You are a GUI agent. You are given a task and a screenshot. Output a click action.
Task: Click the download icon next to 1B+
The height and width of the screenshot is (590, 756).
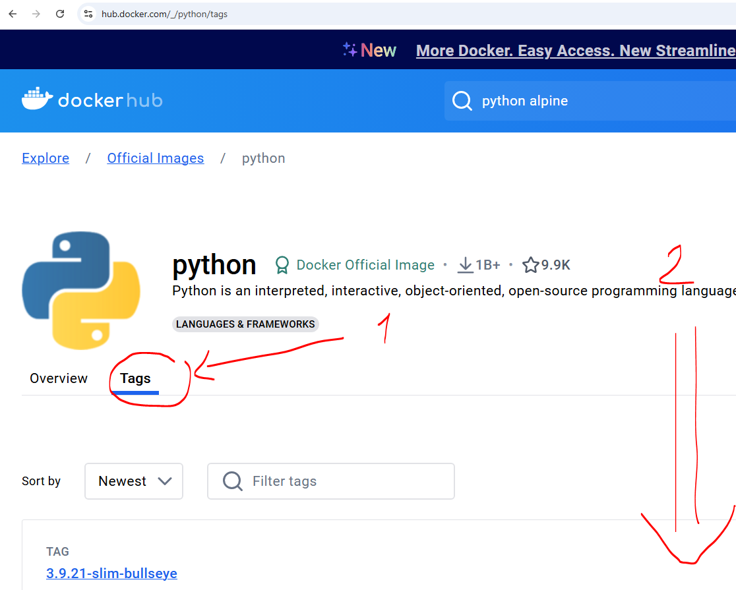pos(465,265)
